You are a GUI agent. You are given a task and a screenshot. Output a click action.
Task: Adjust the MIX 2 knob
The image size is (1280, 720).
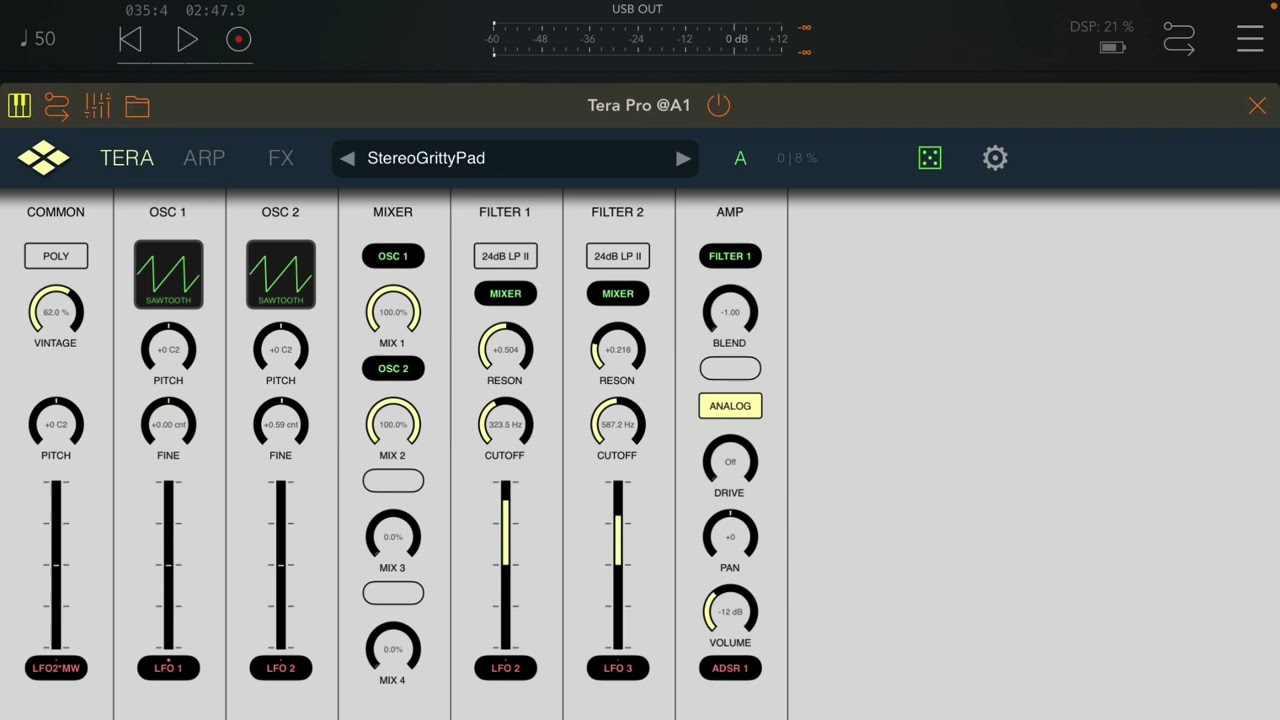pos(393,424)
